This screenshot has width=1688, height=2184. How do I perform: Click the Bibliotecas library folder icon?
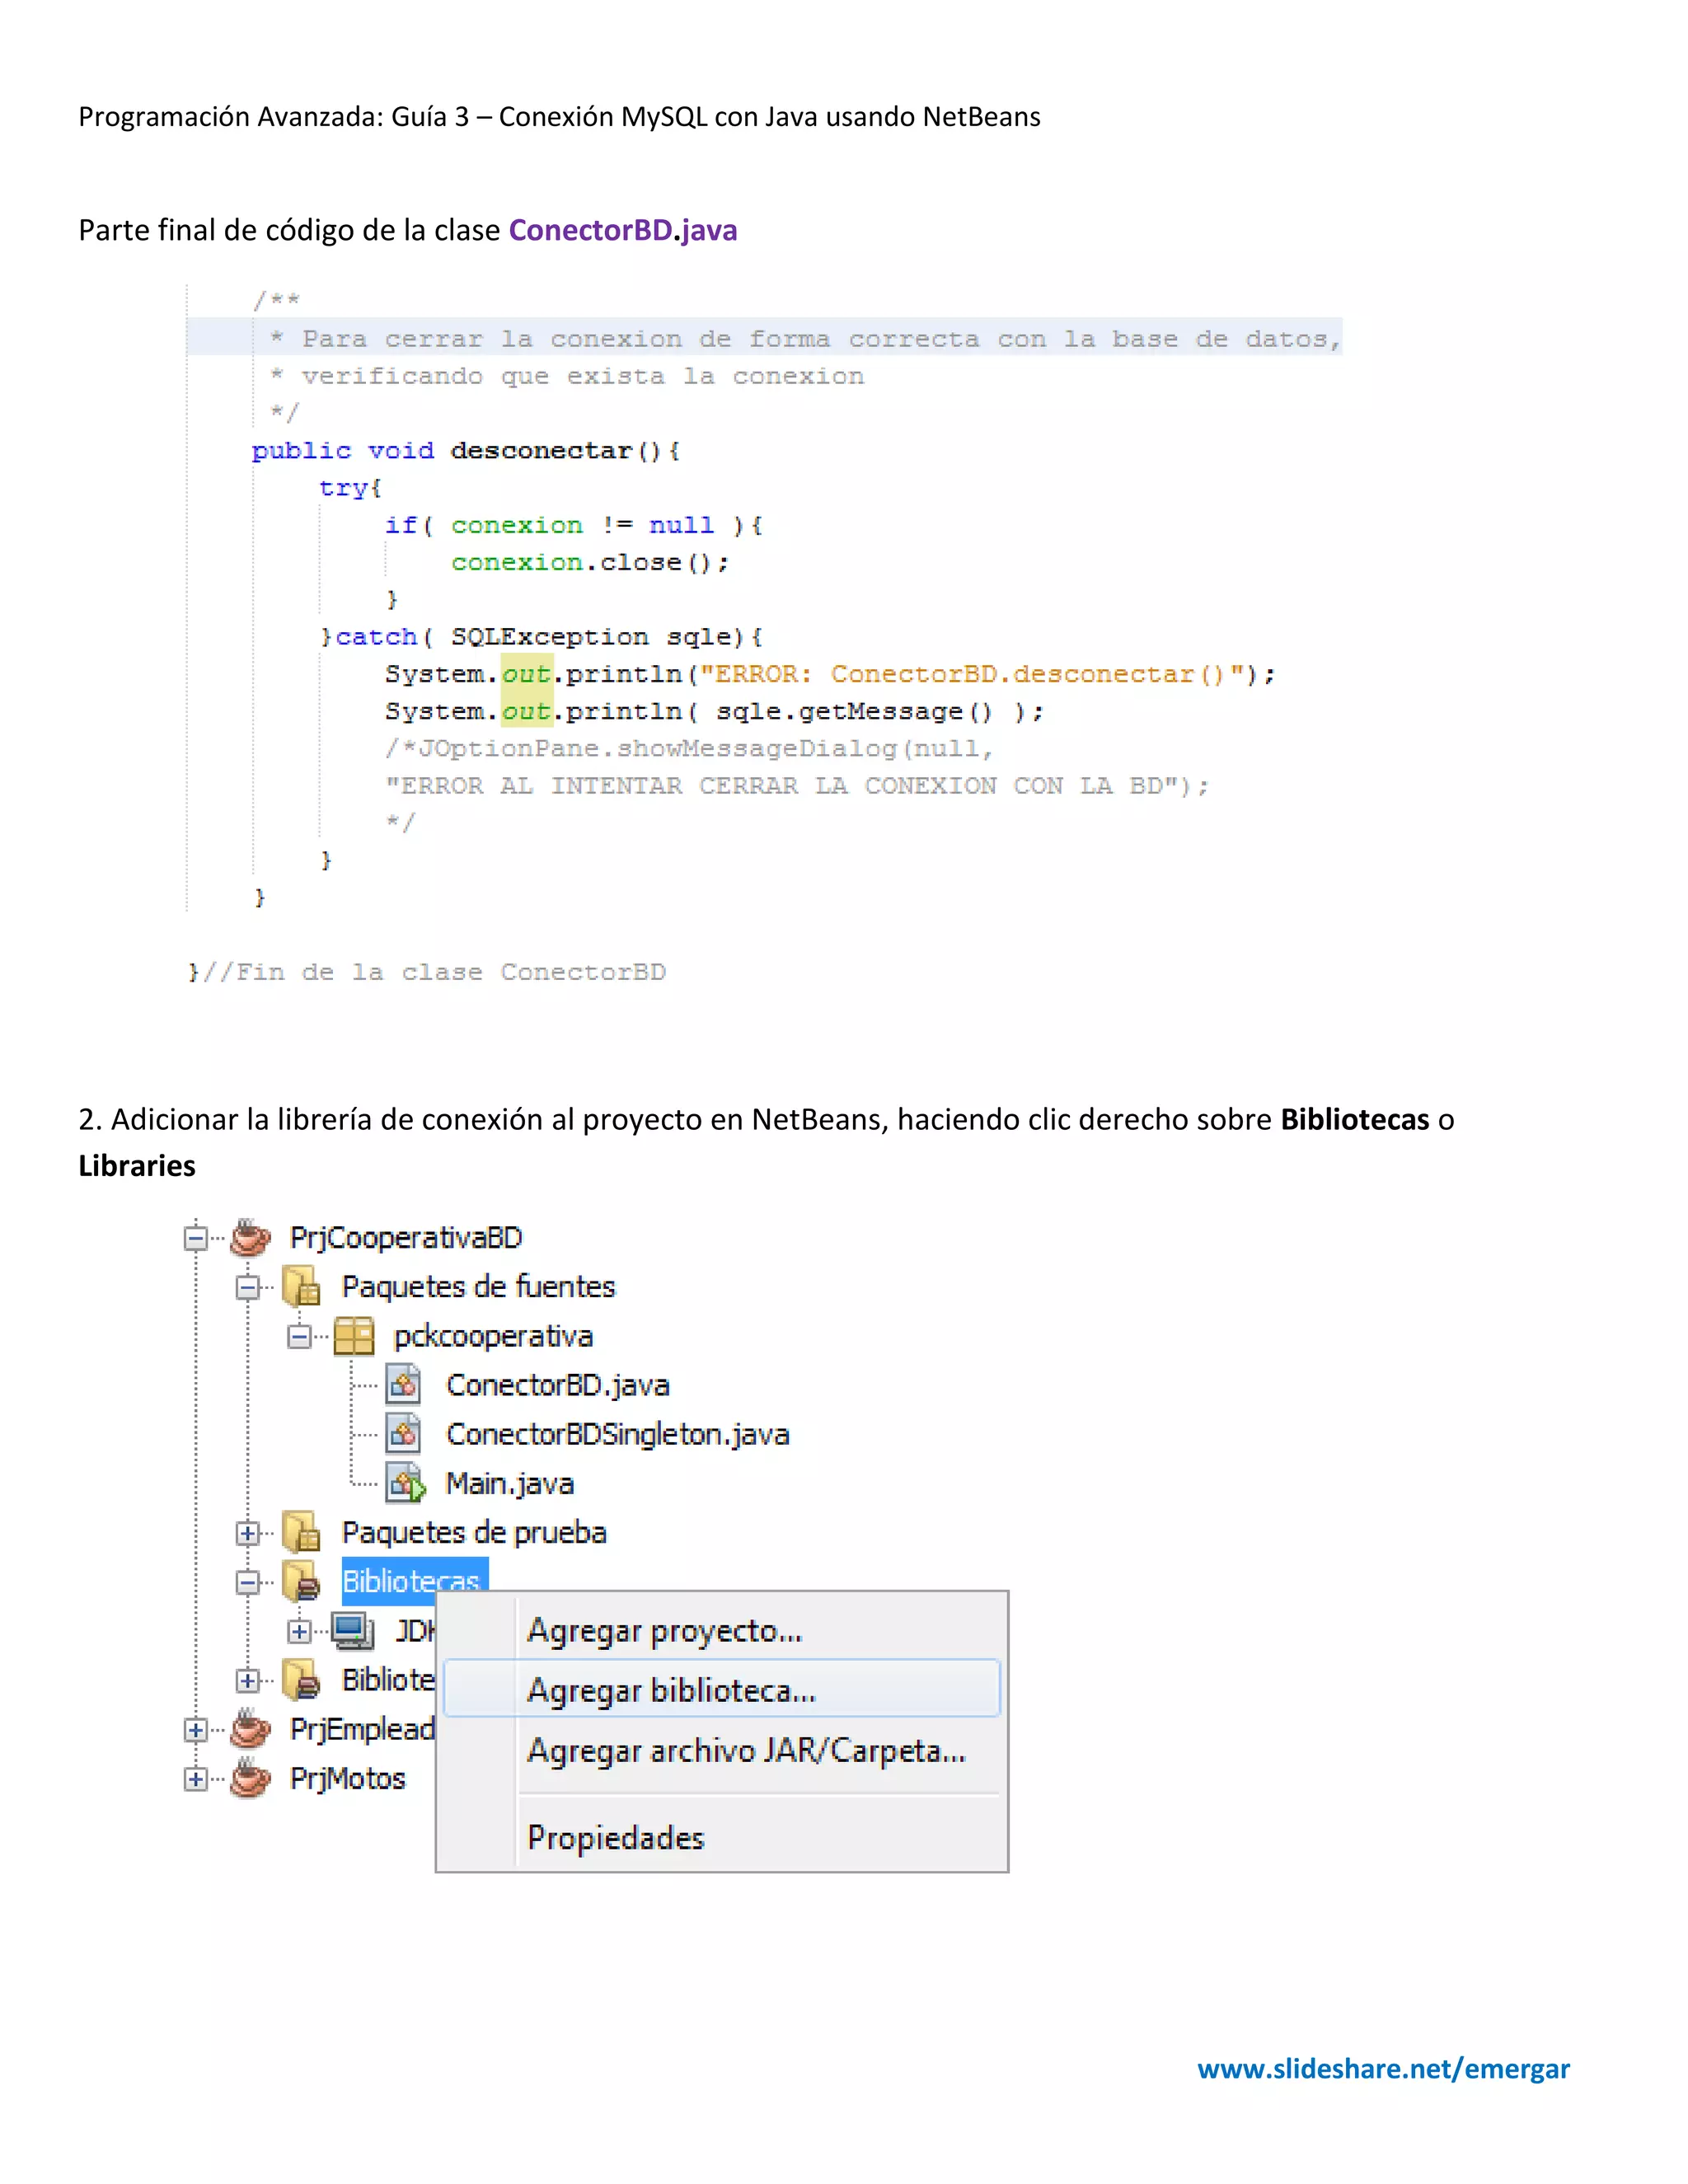[301, 1581]
